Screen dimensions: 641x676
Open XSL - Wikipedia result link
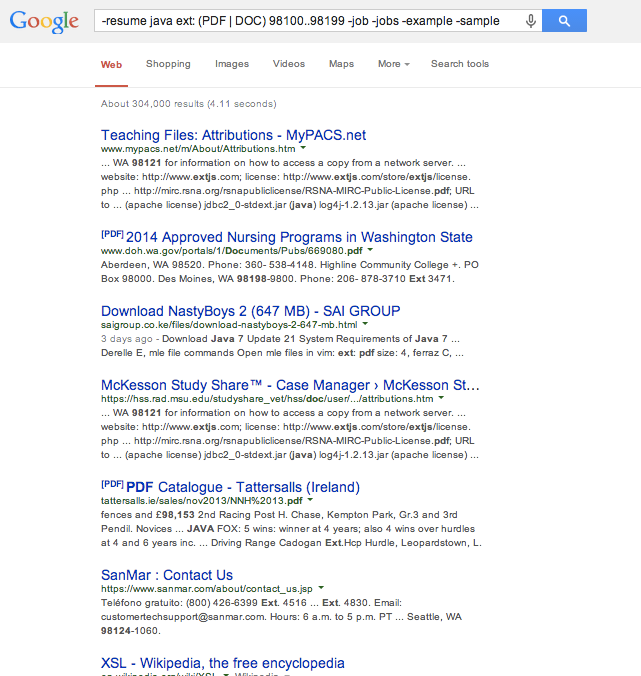click(x=222, y=663)
